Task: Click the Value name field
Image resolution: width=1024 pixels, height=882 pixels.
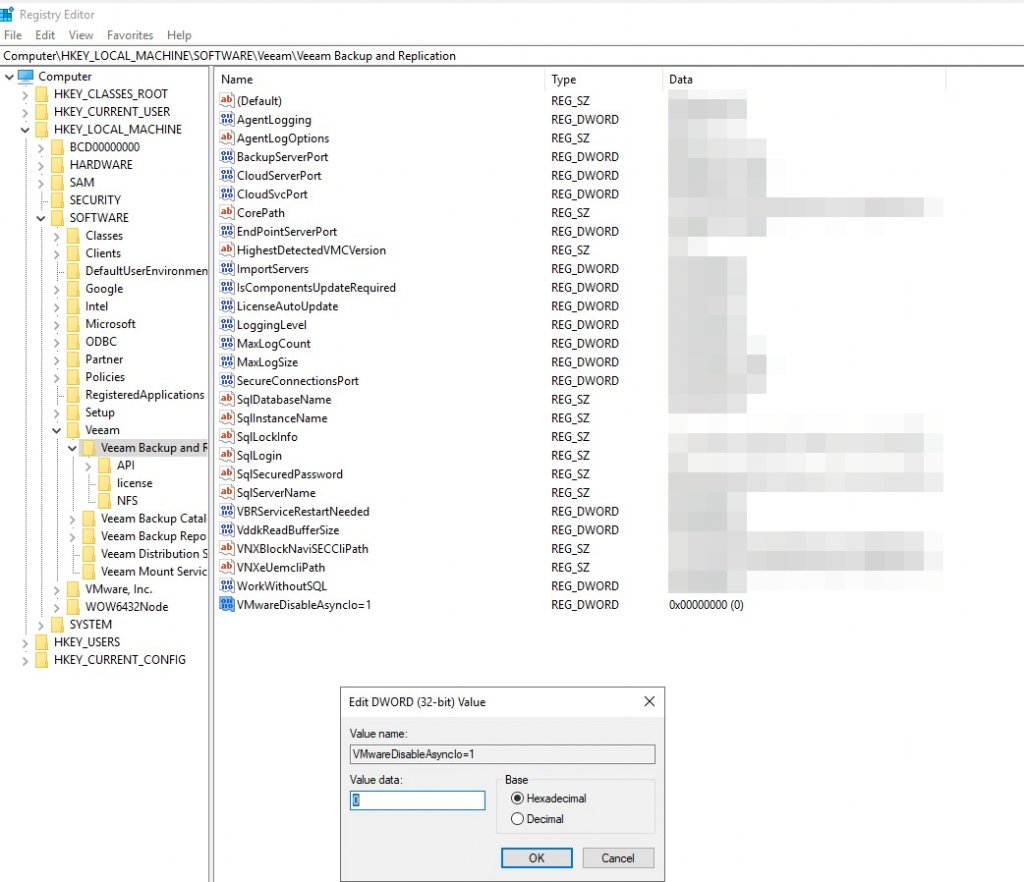Action: (x=502, y=754)
